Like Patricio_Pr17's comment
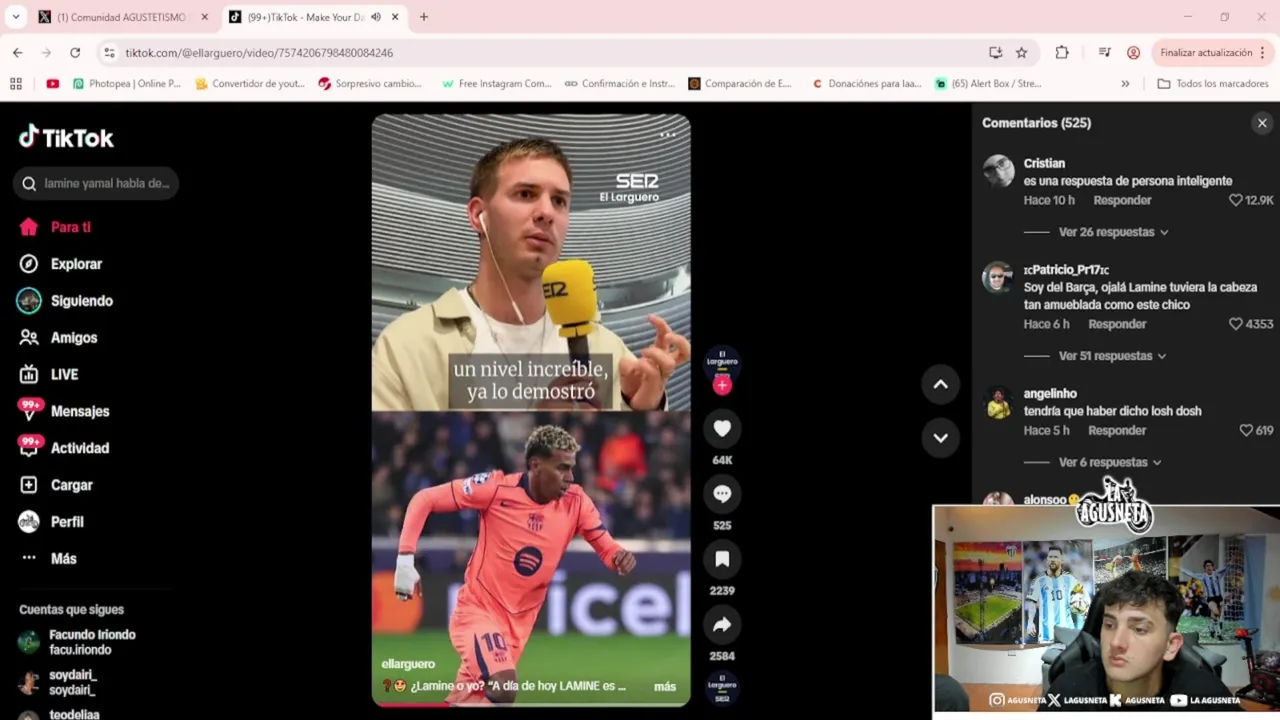Screen dimensions: 1280x720 (1236, 324)
